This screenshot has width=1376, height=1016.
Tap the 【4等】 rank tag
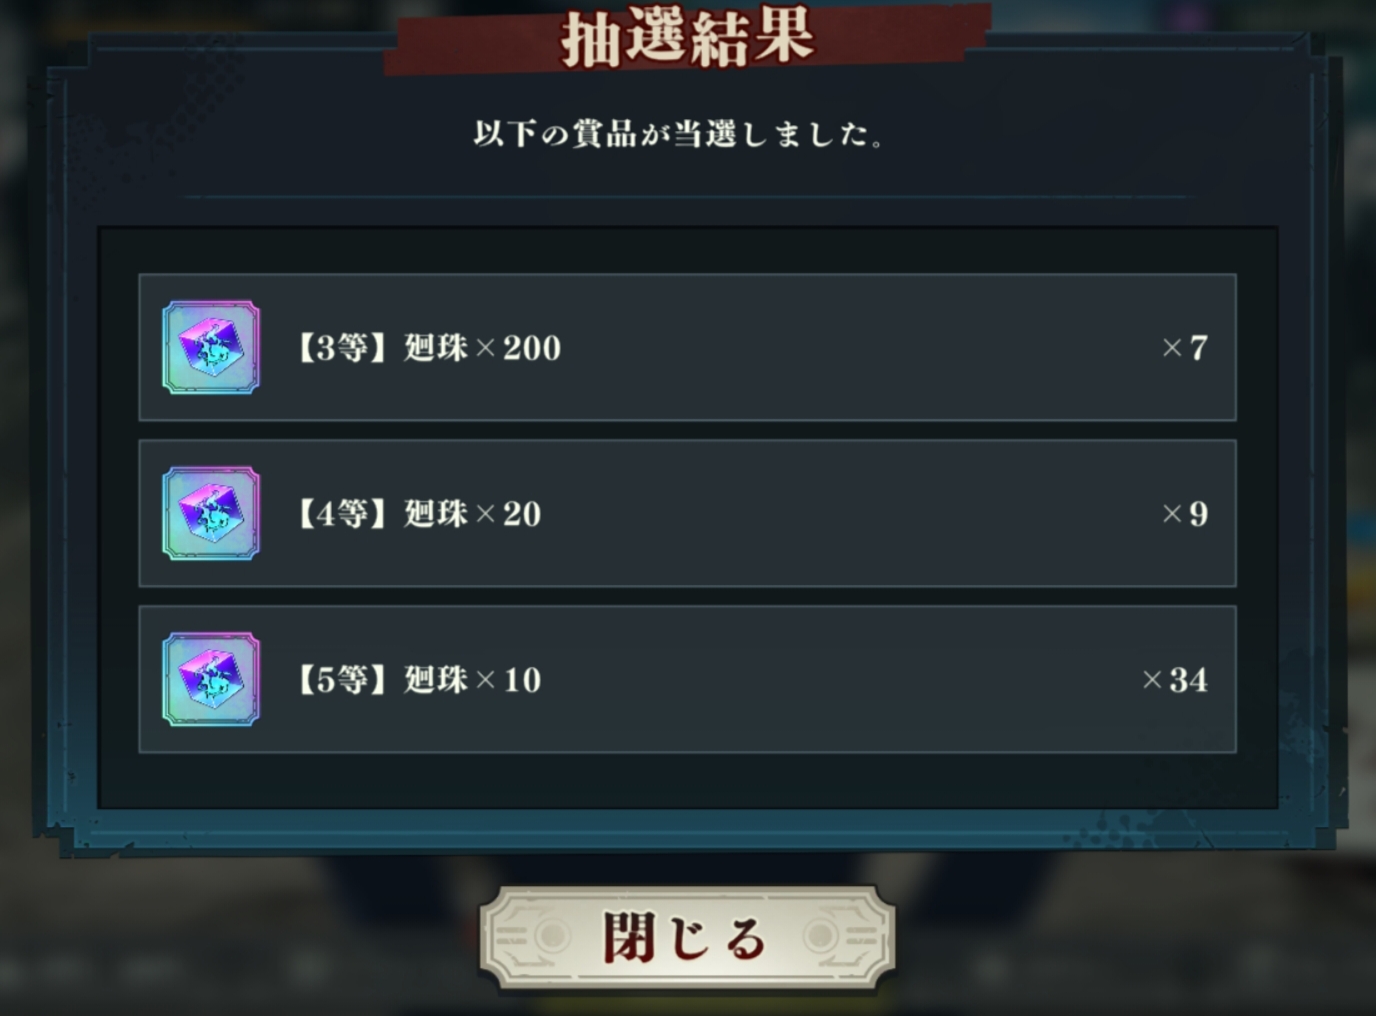[342, 514]
